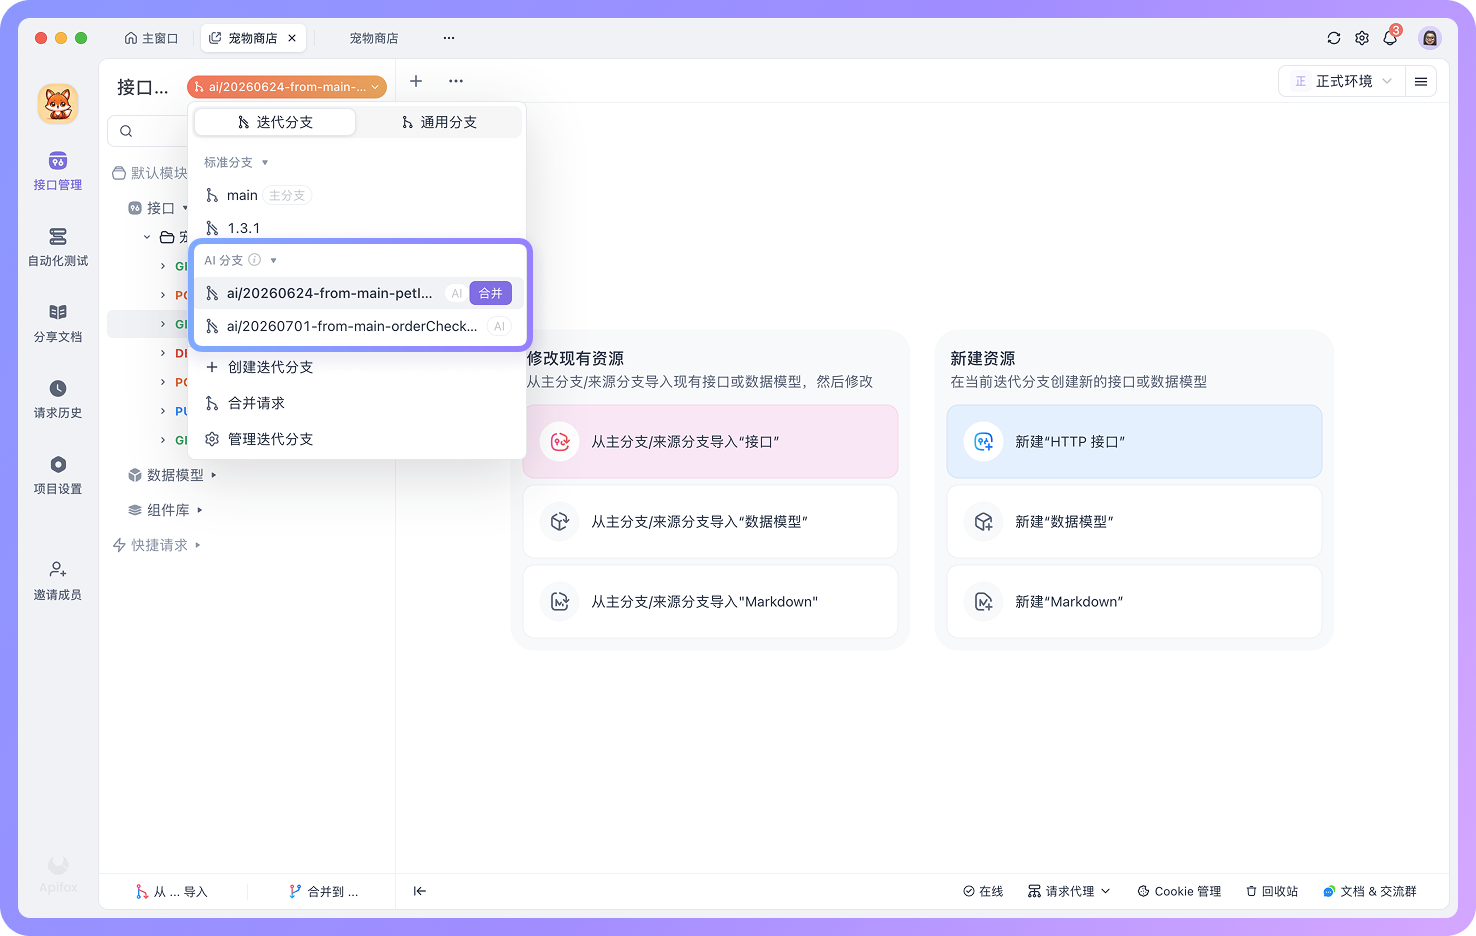Expand the 接口 tree node arrow
Viewport: 1476px width, 936px height.
tap(185, 208)
